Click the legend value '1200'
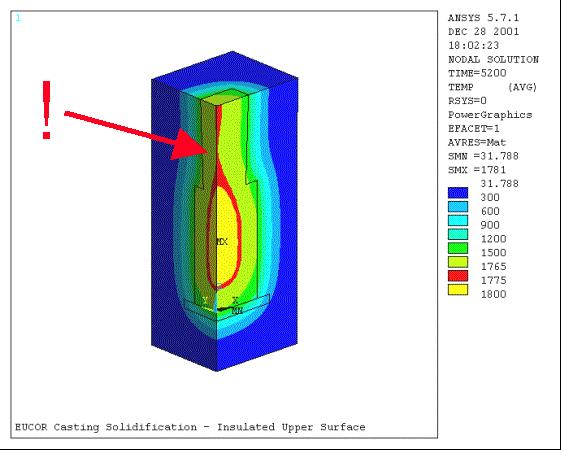 (x=493, y=239)
